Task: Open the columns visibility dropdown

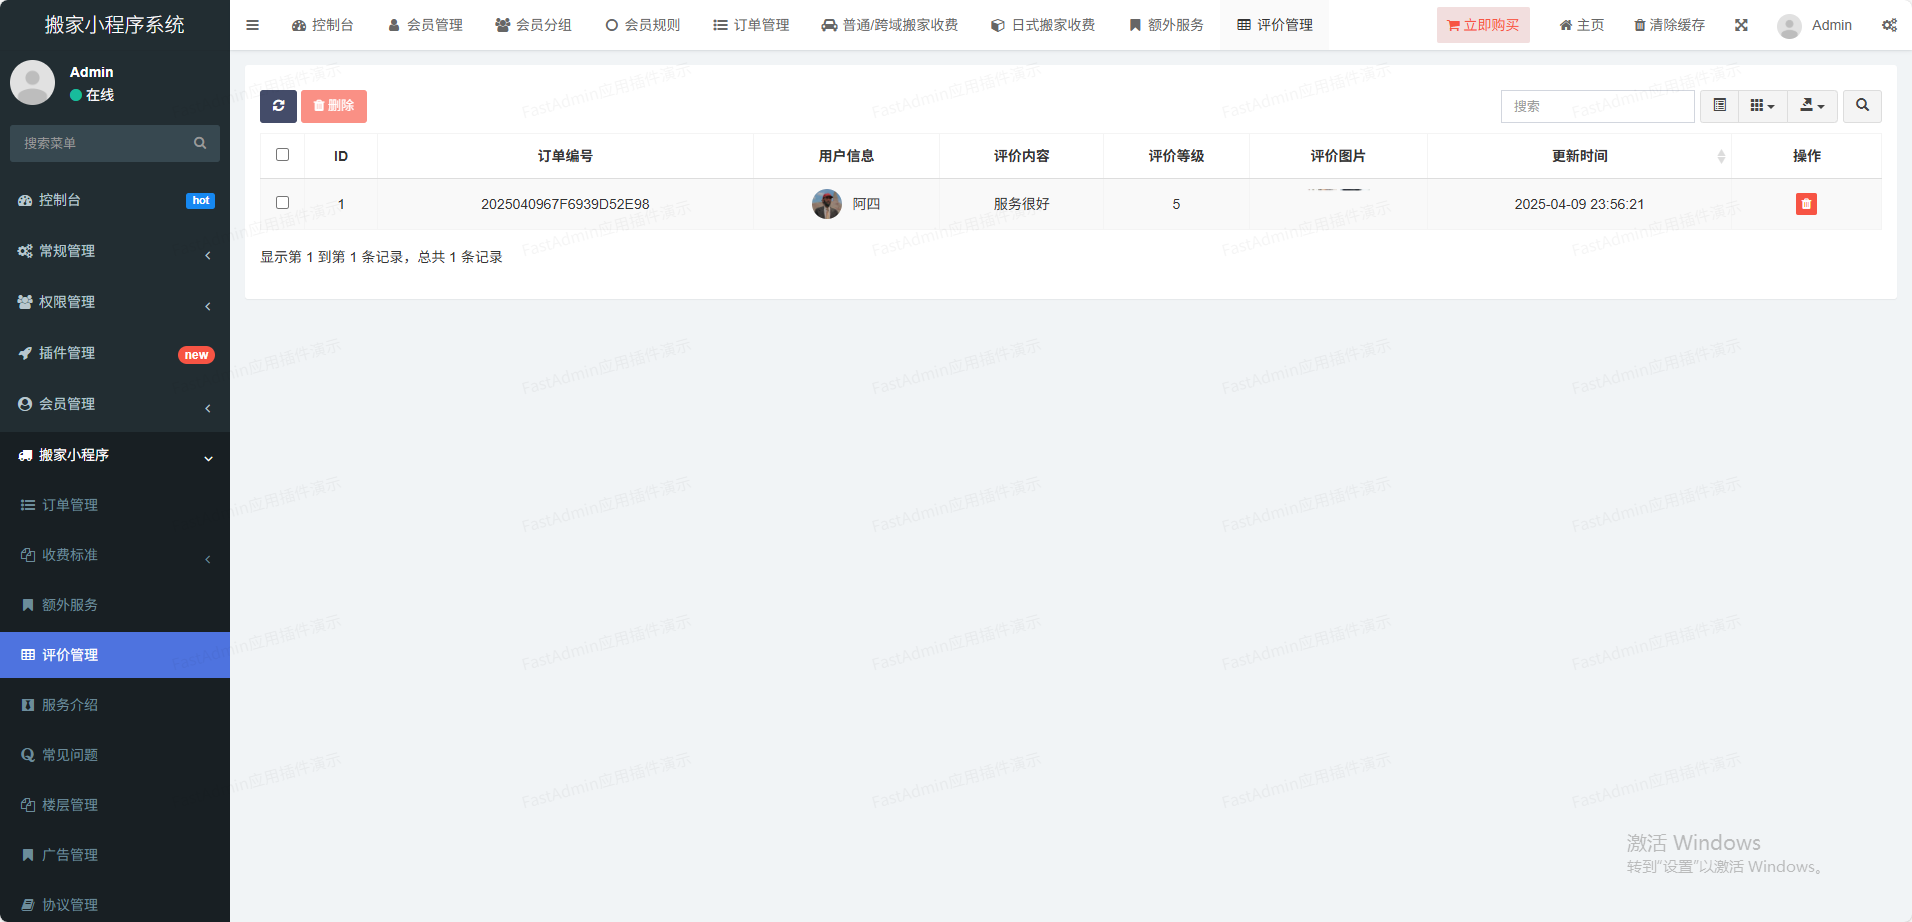Action: 1762,106
